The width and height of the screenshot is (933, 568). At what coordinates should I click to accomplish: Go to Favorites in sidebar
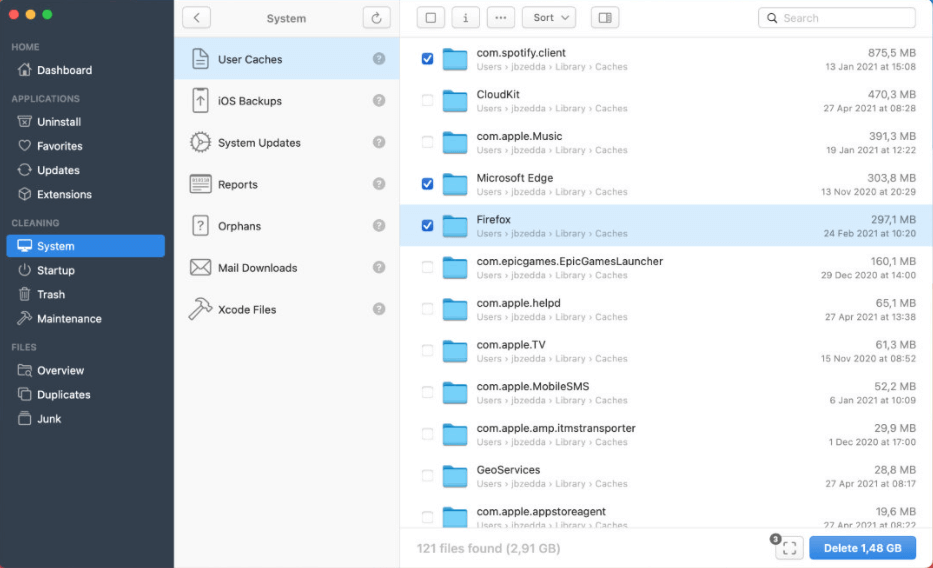coord(50,146)
